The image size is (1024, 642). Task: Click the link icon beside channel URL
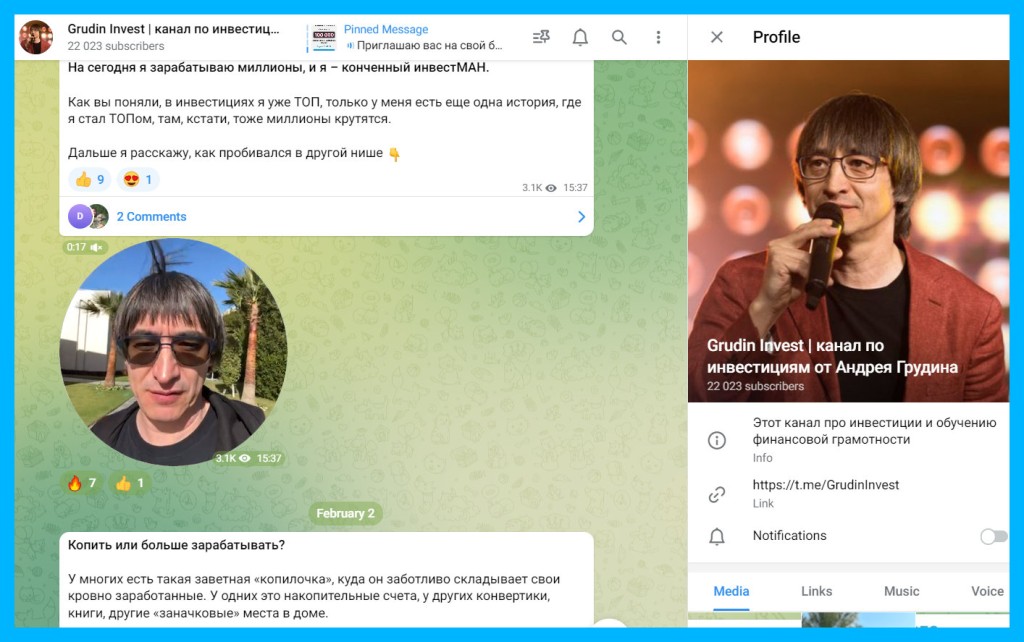(x=716, y=494)
